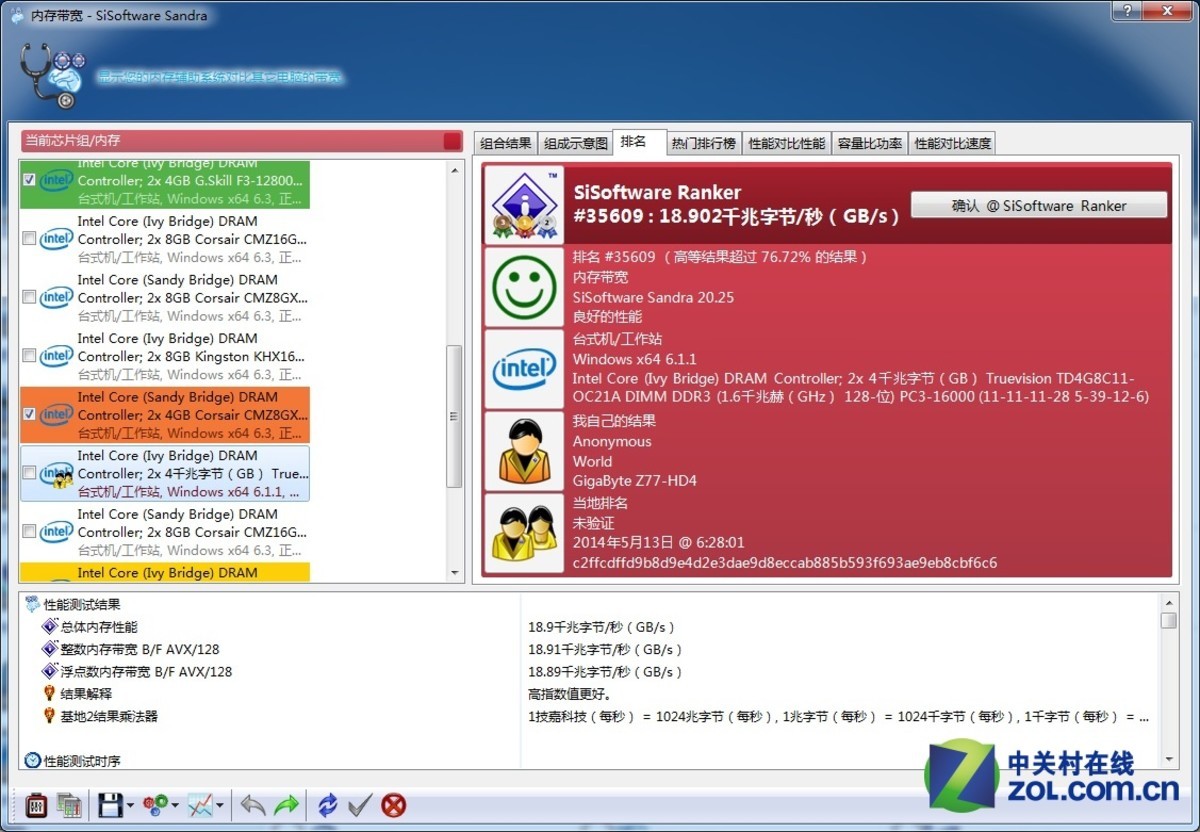This screenshot has width=1200, height=832.
Task: Click the red circle cancel icon
Action: 394,804
